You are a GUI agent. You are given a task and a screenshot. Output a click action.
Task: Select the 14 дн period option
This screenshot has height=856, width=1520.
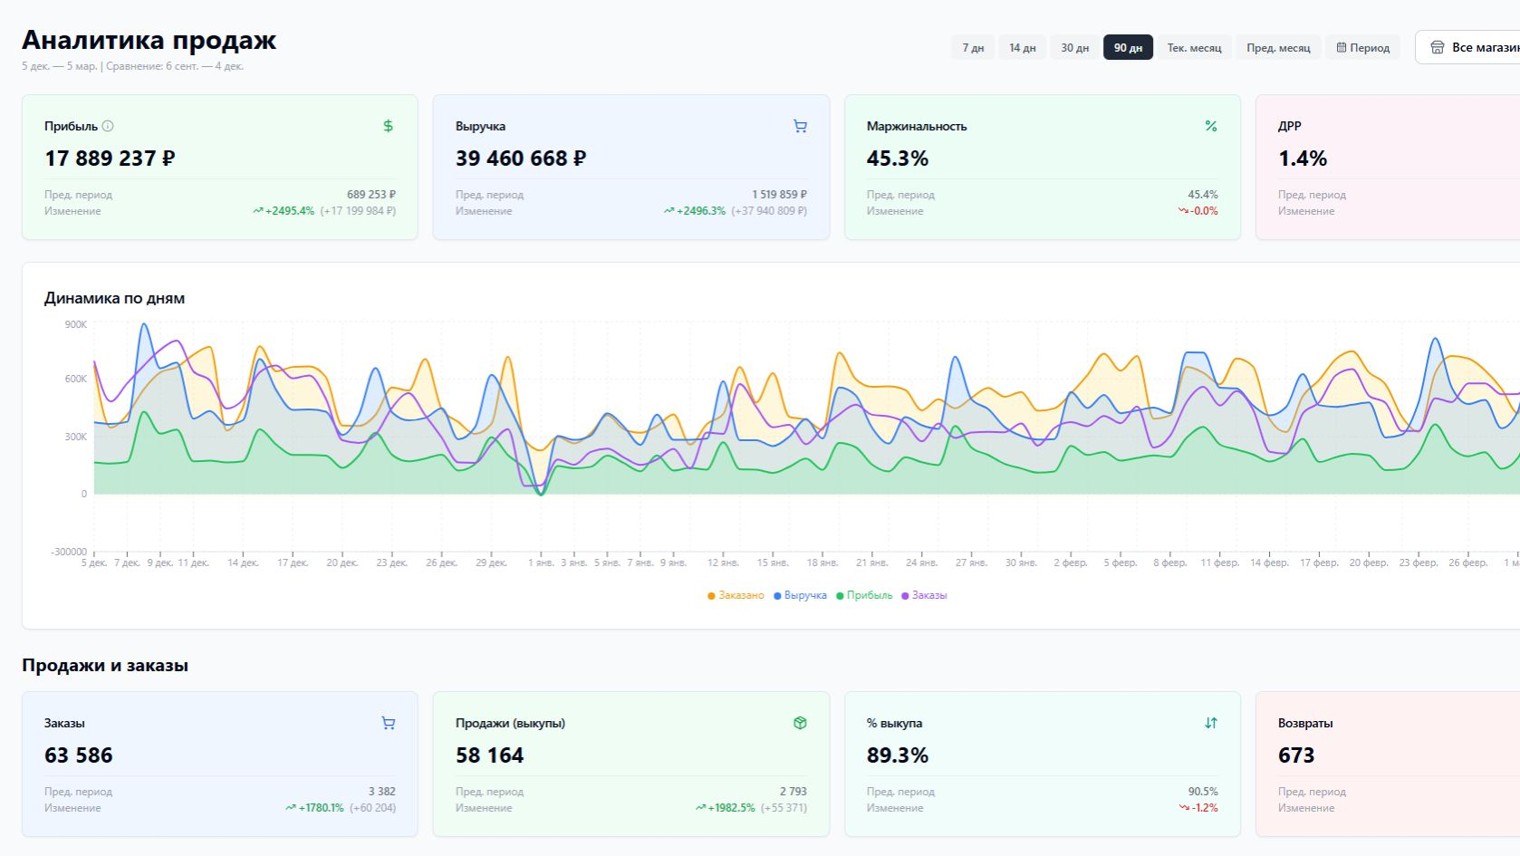[1022, 47]
